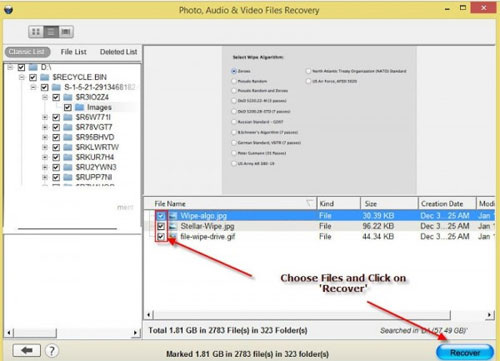This screenshot has width=500, height=361.
Task: Switch to list view mode
Action: (51, 32)
